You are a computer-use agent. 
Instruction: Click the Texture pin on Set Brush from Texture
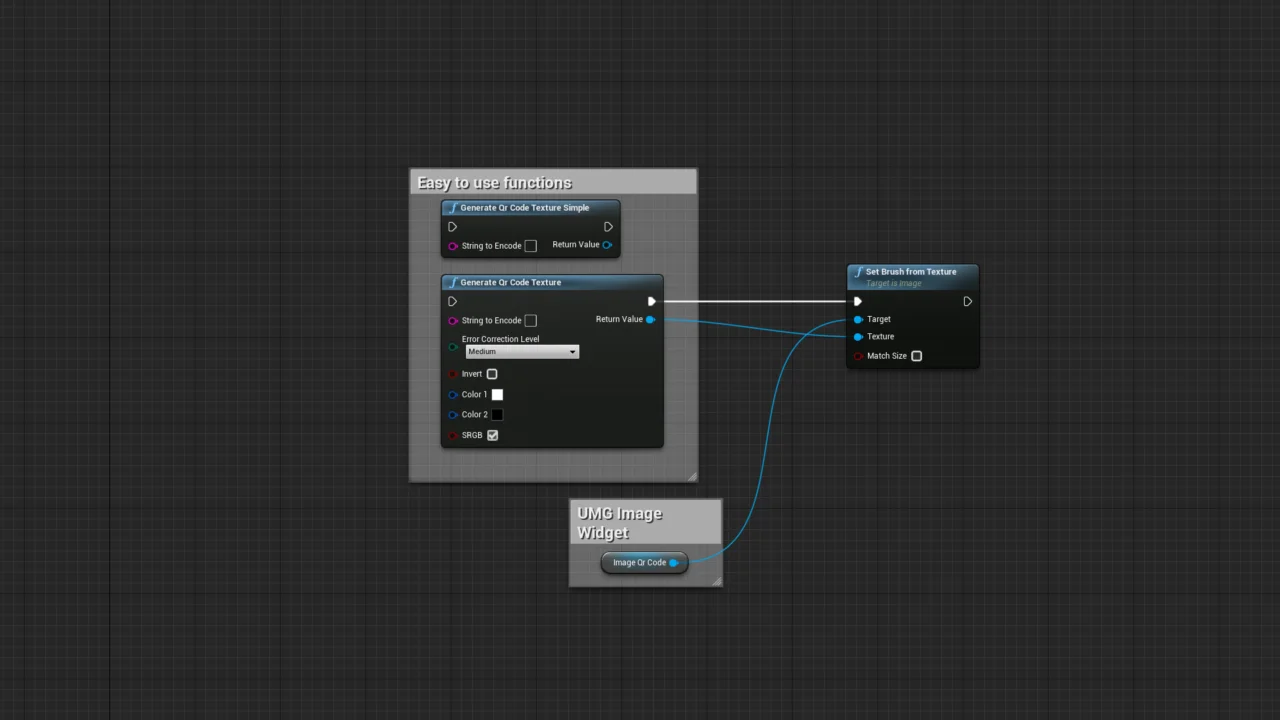pos(858,337)
